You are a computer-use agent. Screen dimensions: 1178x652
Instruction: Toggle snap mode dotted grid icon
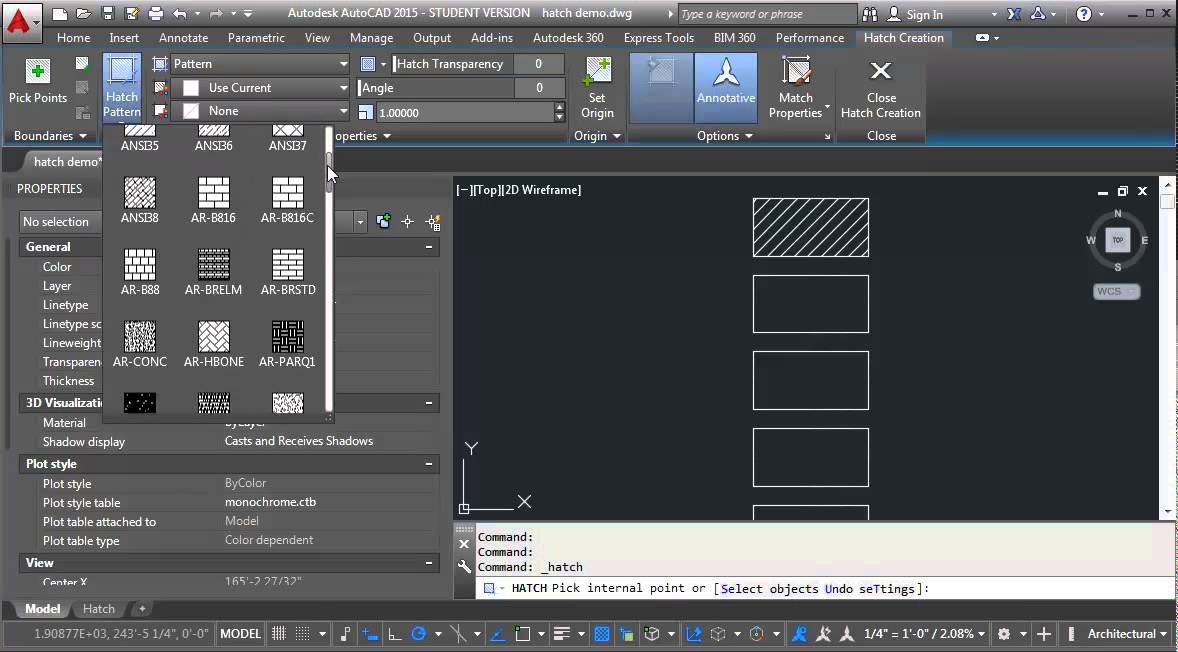[x=303, y=634]
